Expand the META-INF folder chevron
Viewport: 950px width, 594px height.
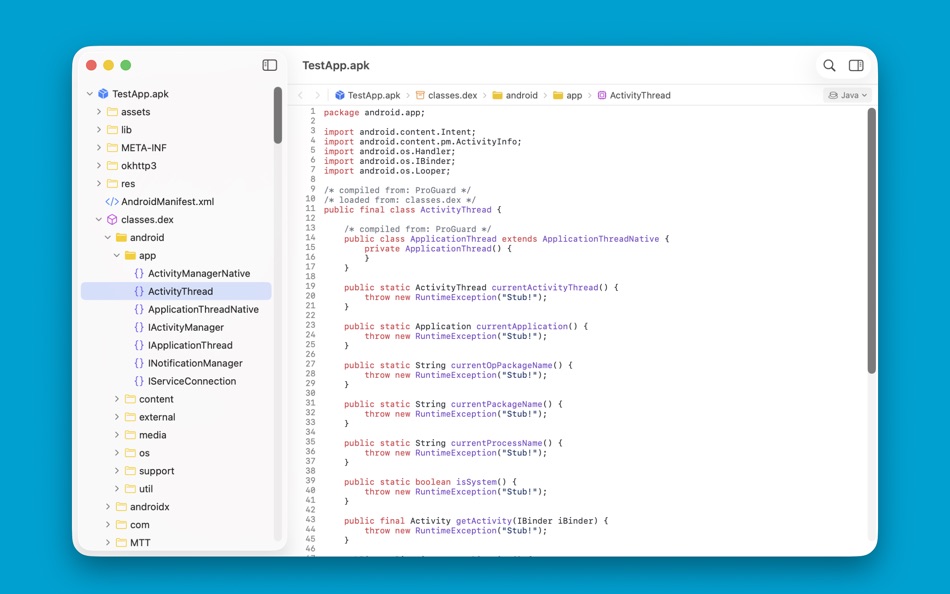point(99,147)
